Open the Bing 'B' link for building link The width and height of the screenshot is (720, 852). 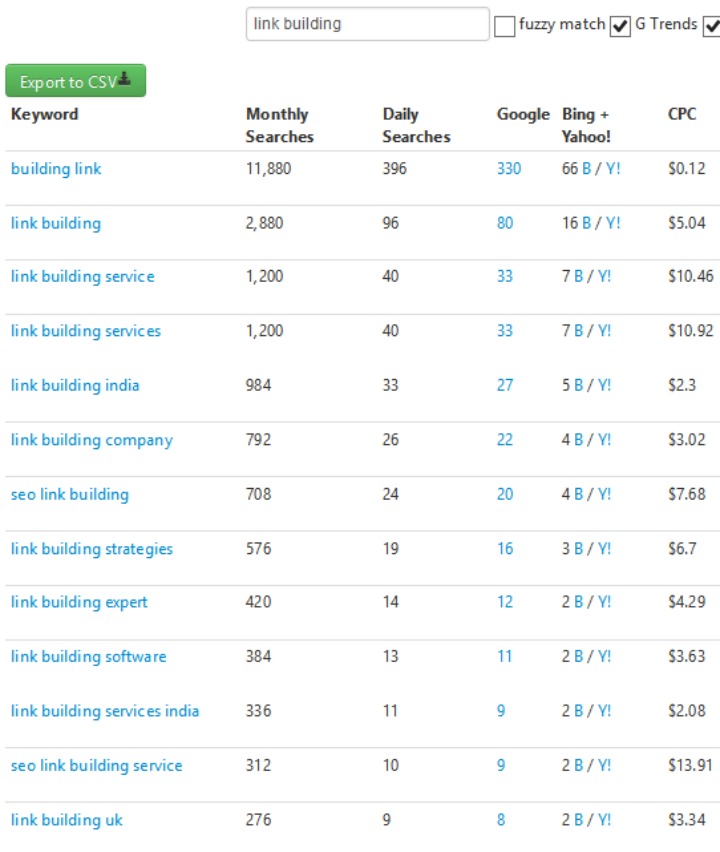click(x=587, y=169)
